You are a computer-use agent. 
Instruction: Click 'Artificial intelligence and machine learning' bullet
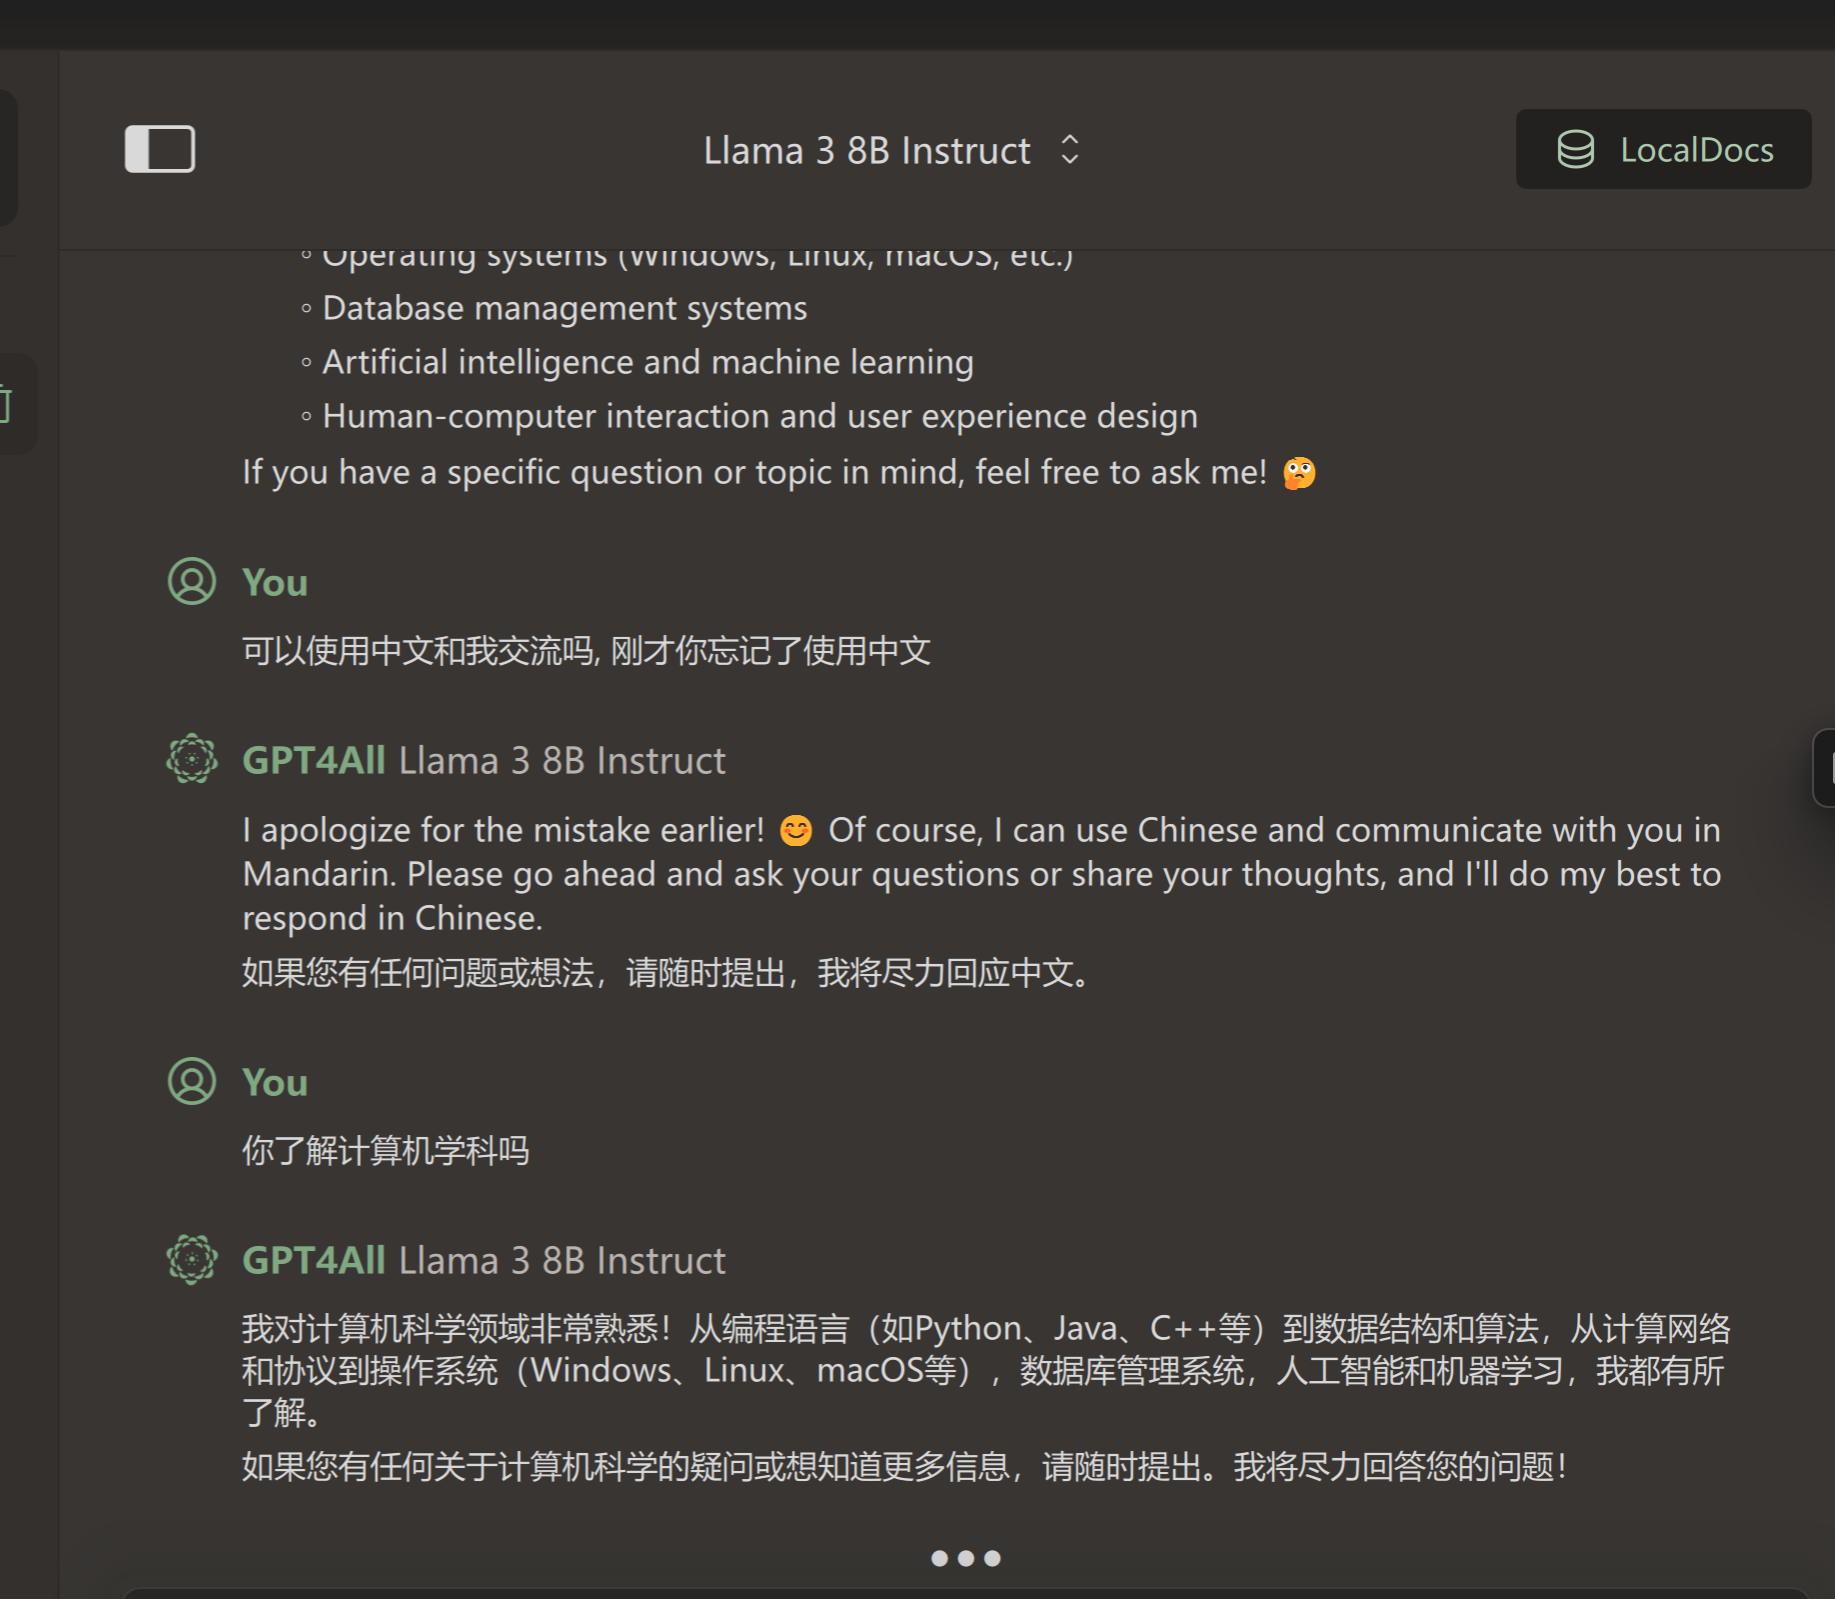click(x=648, y=362)
